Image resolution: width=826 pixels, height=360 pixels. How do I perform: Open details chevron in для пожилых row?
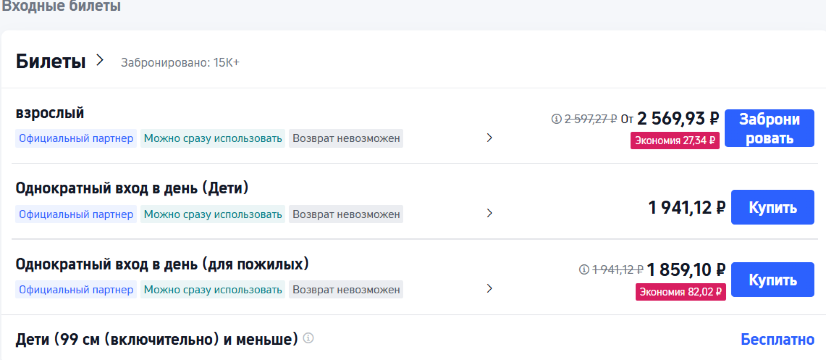tap(489, 289)
